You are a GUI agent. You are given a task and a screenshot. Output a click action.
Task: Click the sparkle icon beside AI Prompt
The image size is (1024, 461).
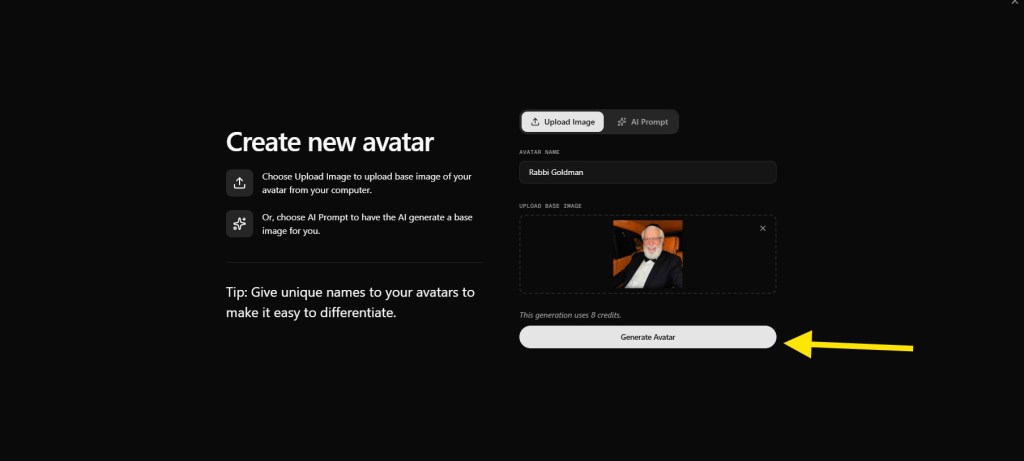pos(622,122)
